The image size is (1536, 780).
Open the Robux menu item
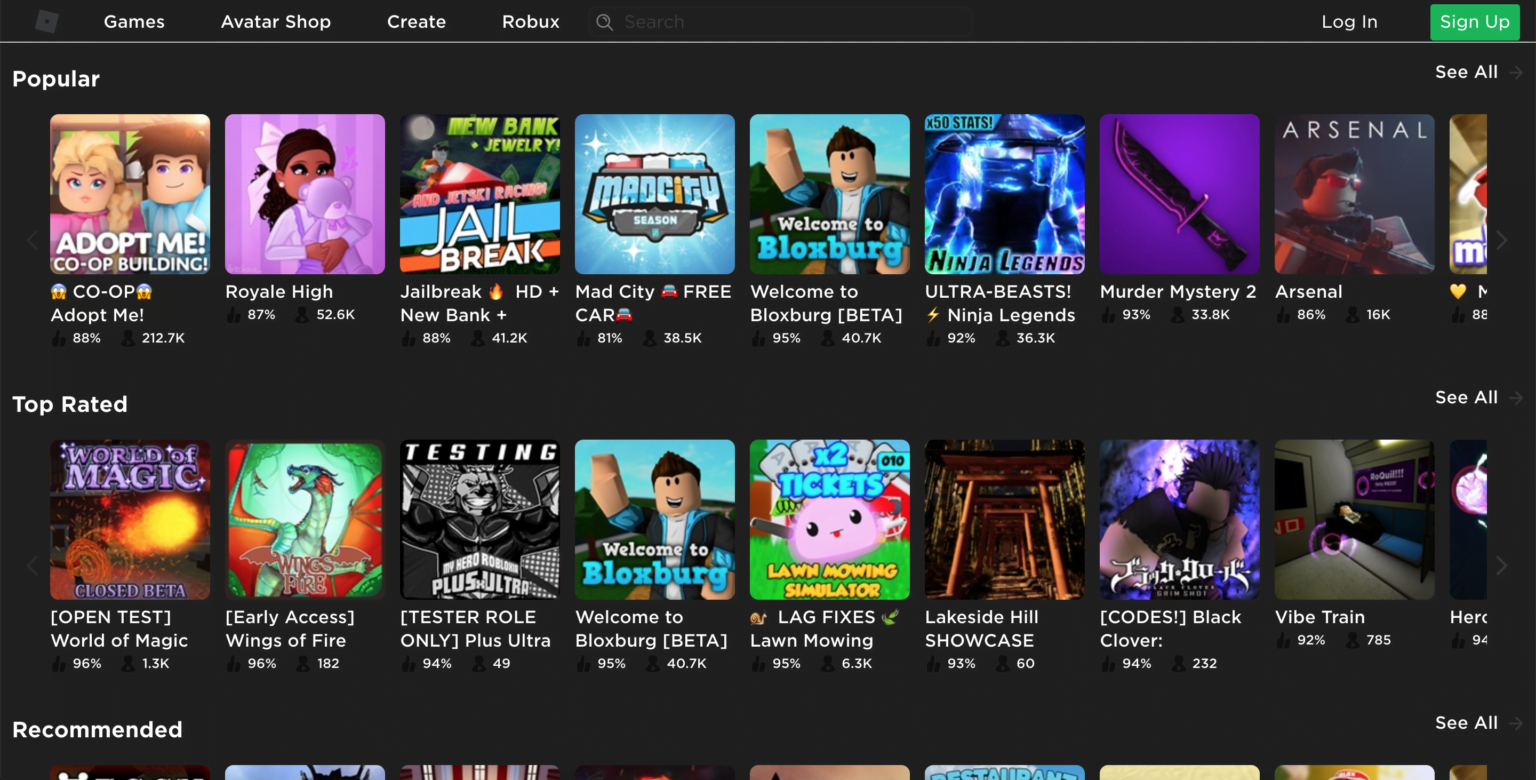pyautogui.click(x=530, y=22)
